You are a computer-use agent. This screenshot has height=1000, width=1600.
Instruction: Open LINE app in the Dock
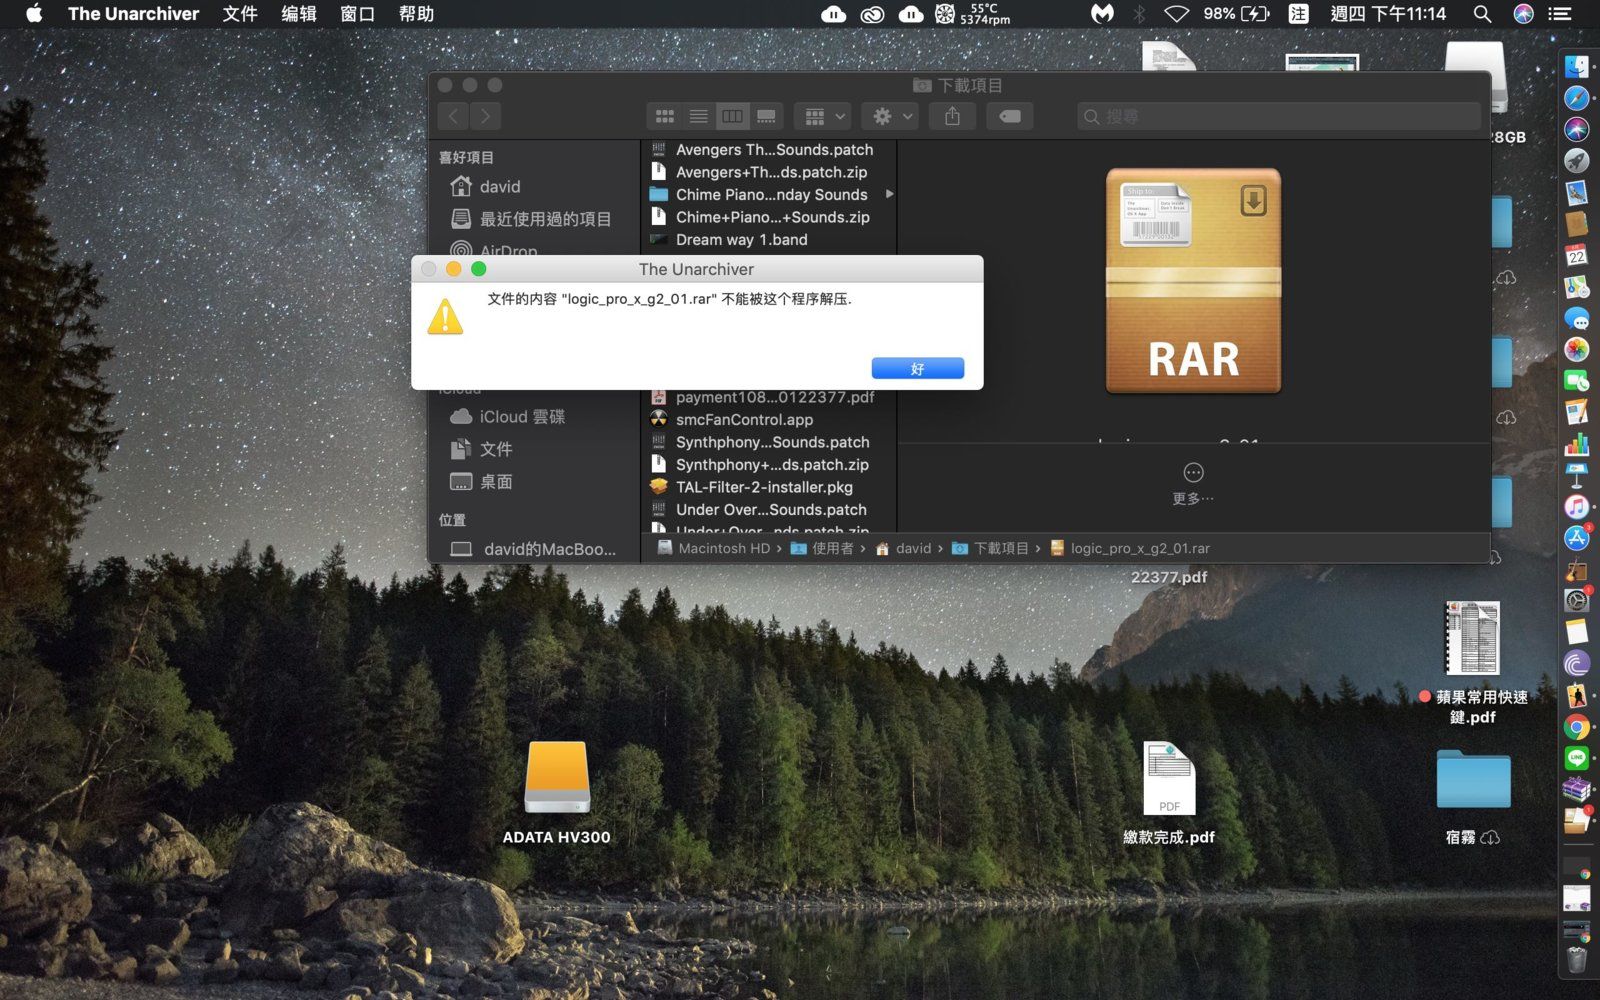[x=1577, y=758]
